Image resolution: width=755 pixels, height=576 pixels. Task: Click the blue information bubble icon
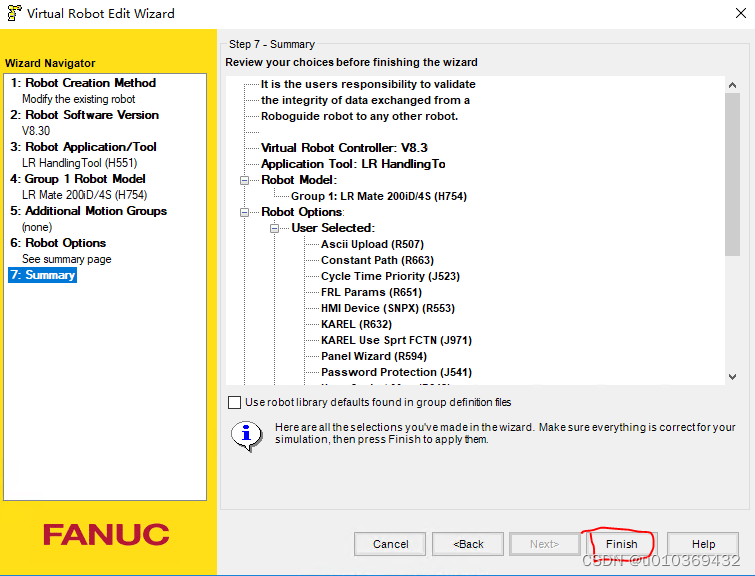tap(247, 435)
